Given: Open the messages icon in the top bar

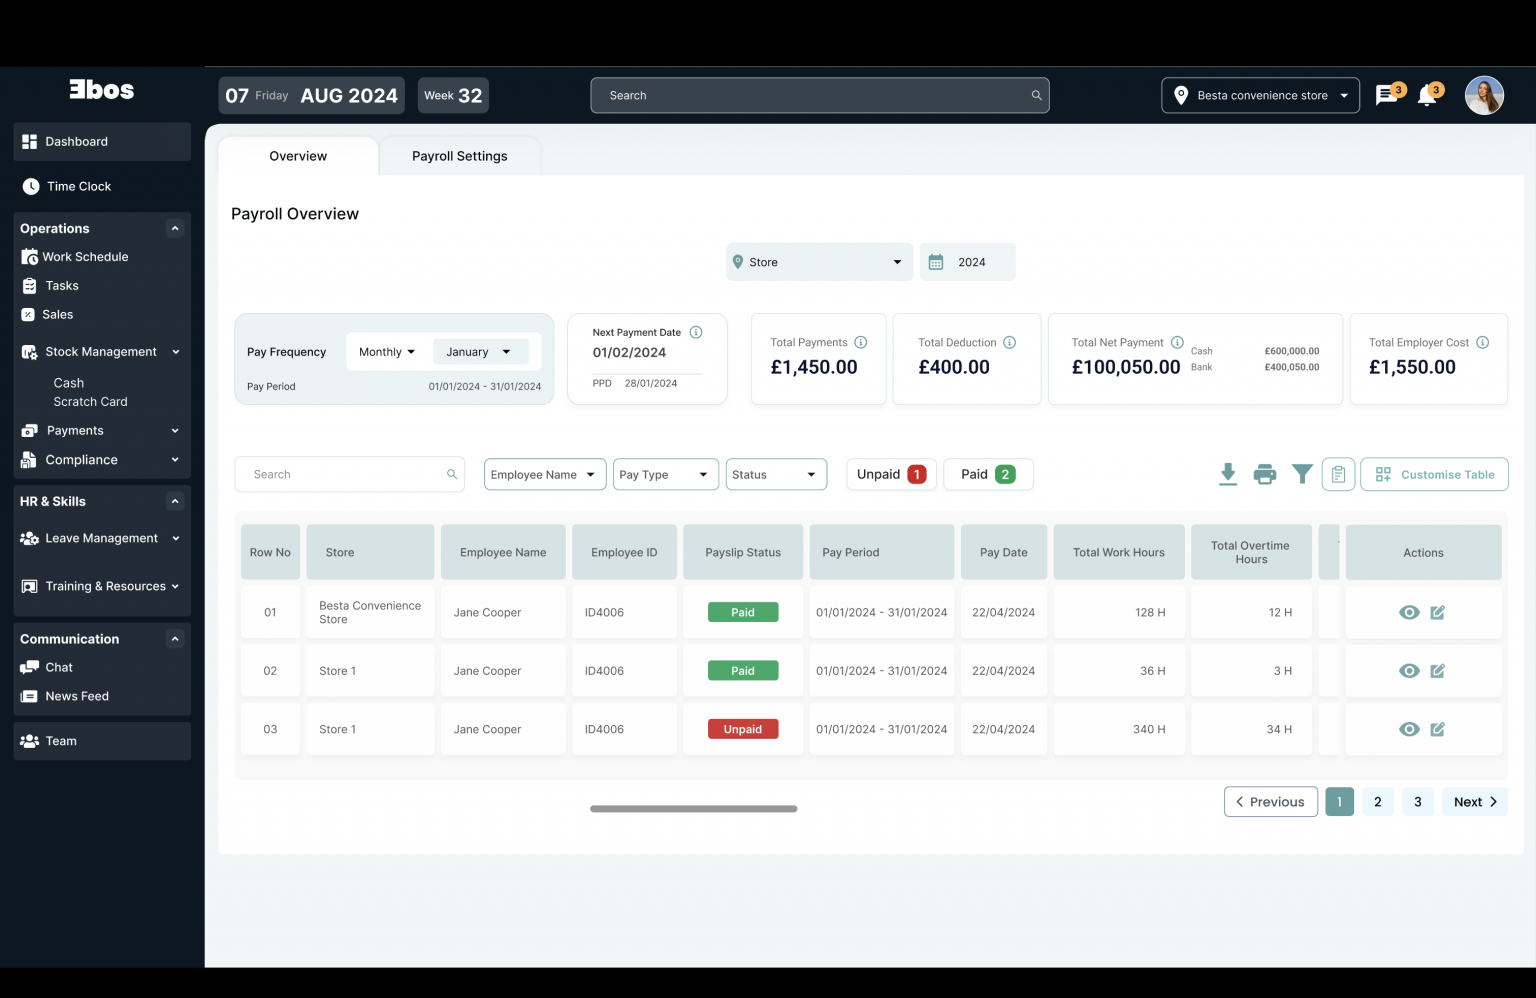Looking at the screenshot, I should click(x=1388, y=95).
